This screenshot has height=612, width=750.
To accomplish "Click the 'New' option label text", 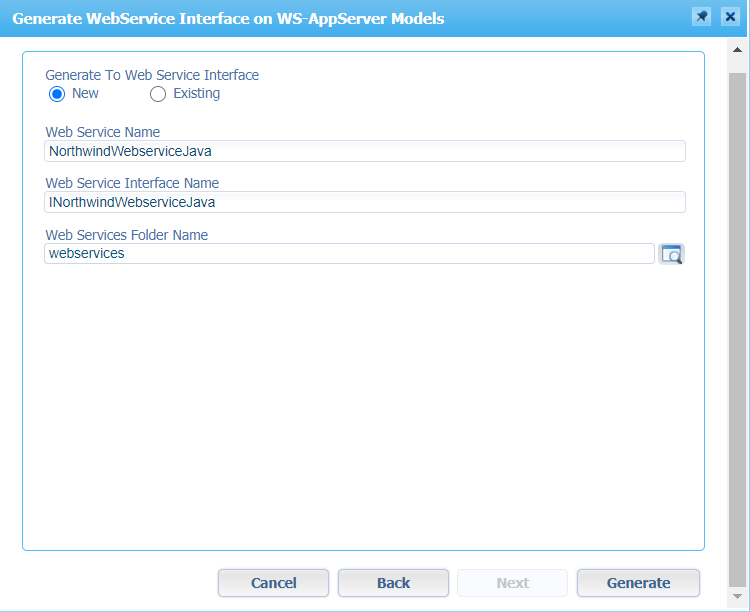I will click(x=86, y=94).
